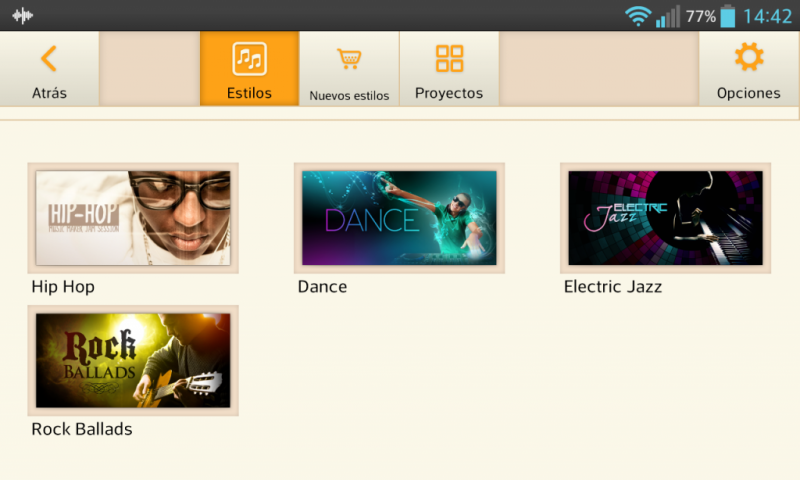Open the Electric Jazz style thumbnail

point(665,218)
